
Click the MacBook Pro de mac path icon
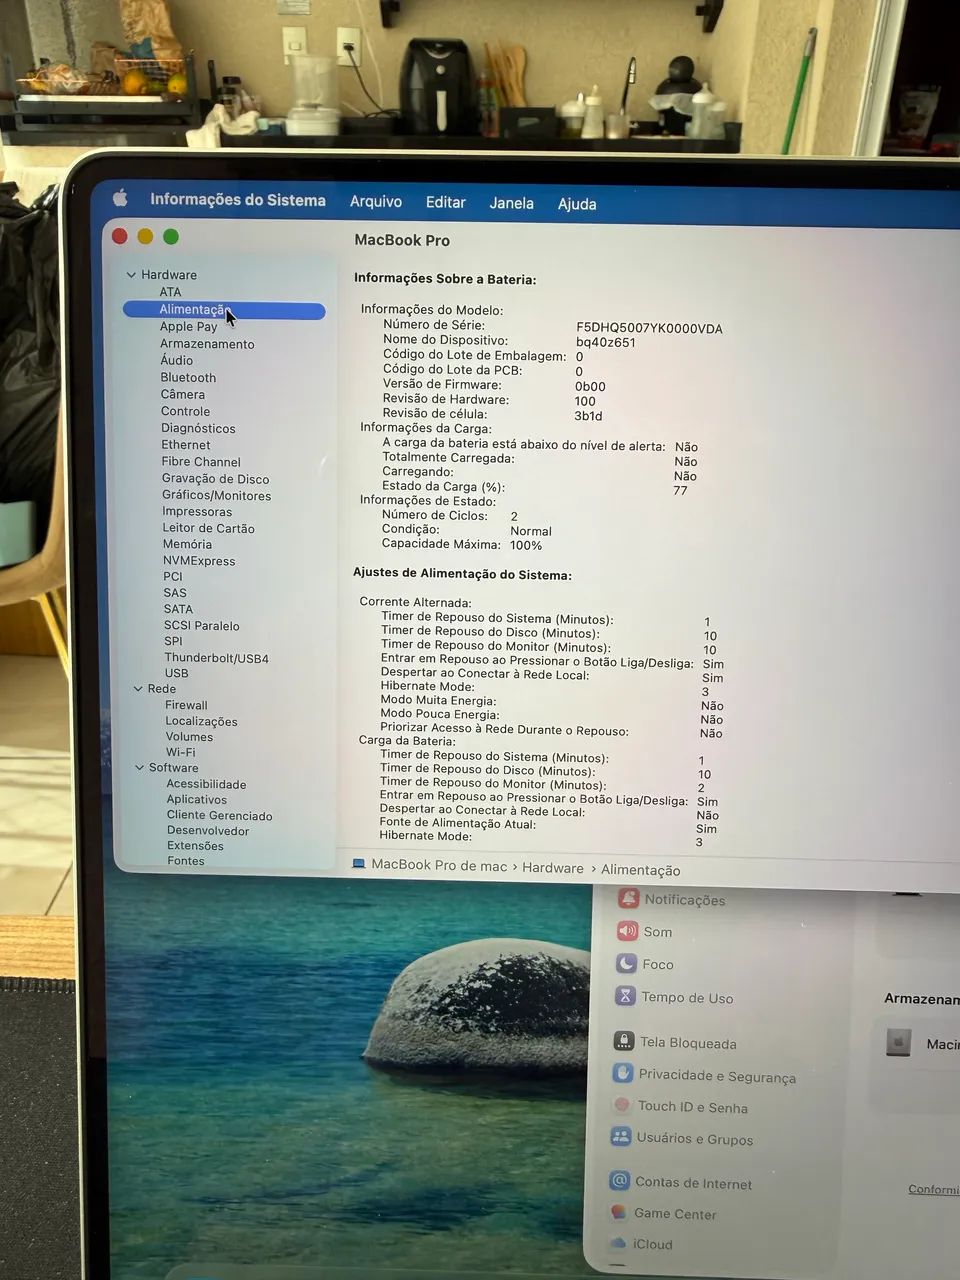[x=359, y=864]
